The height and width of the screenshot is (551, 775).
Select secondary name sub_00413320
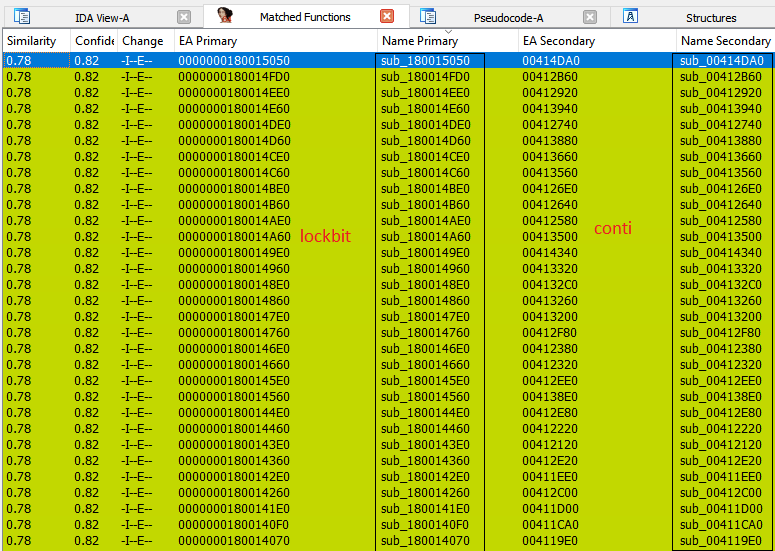[x=721, y=269]
